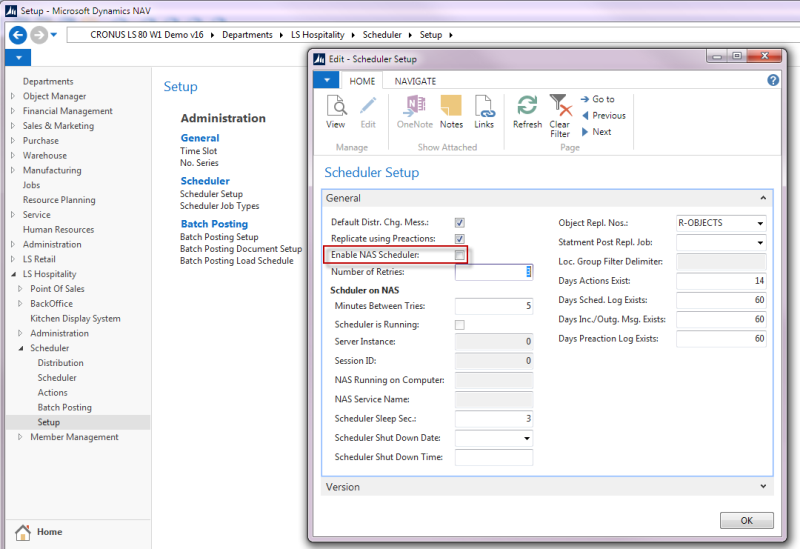Click Go to in Page group
This screenshot has height=549, width=800.
tap(597, 99)
